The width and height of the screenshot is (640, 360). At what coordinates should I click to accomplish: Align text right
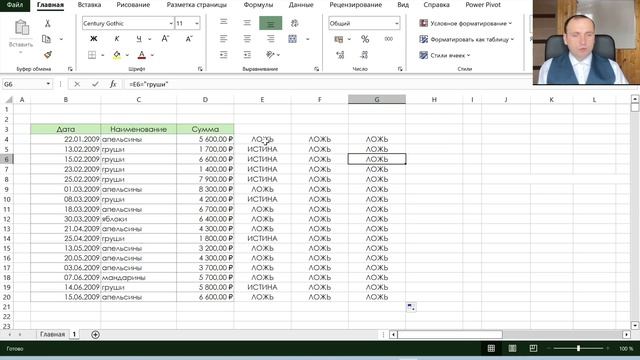point(270,39)
